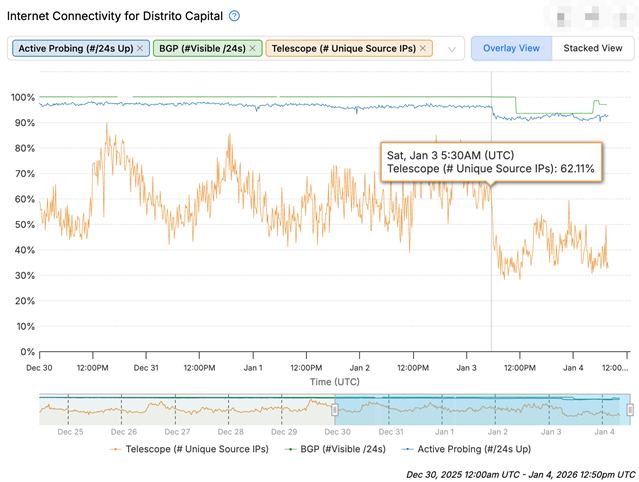Click the Dec 27 region in the navigator

(x=177, y=410)
